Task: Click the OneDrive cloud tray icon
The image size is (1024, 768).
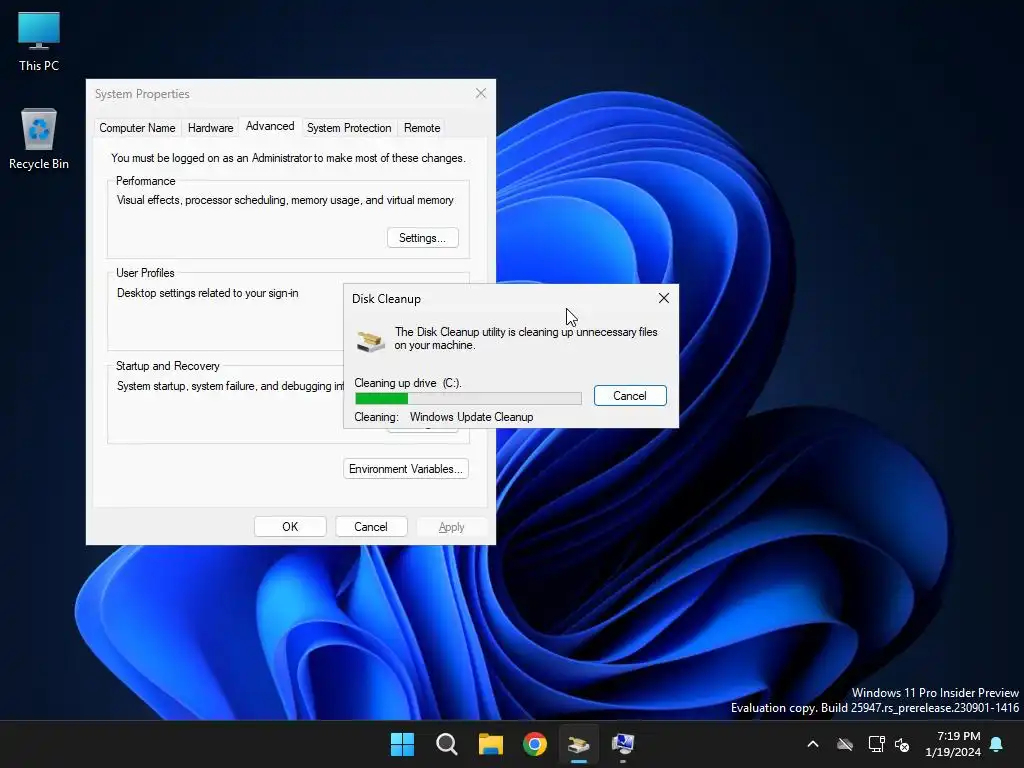Action: [x=845, y=744]
